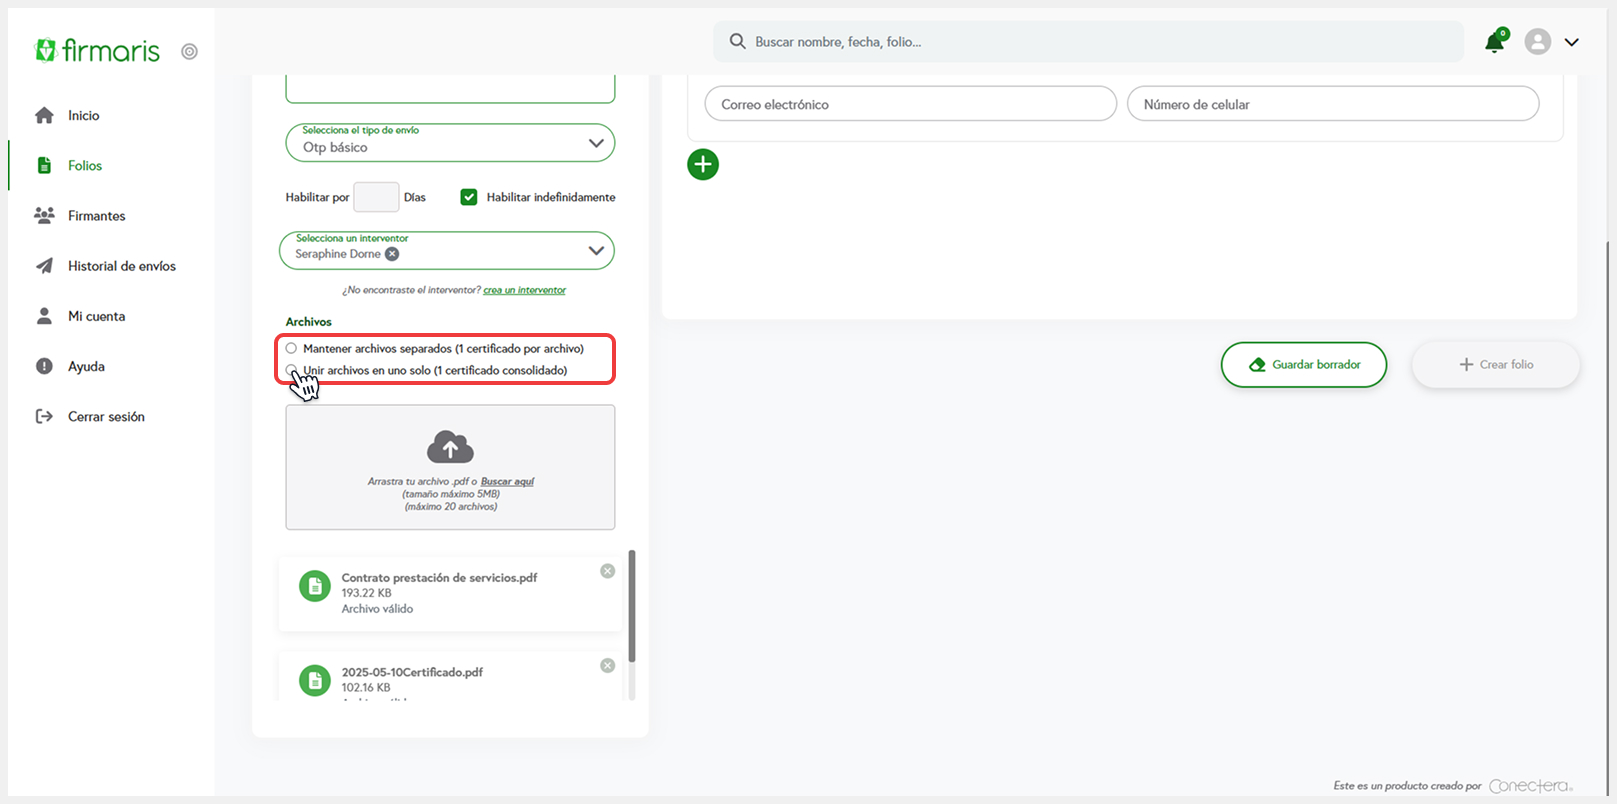This screenshot has height=804, width=1617.
Task: Toggle Habilitar indefinidamente checkbox
Action: pyautogui.click(x=468, y=197)
